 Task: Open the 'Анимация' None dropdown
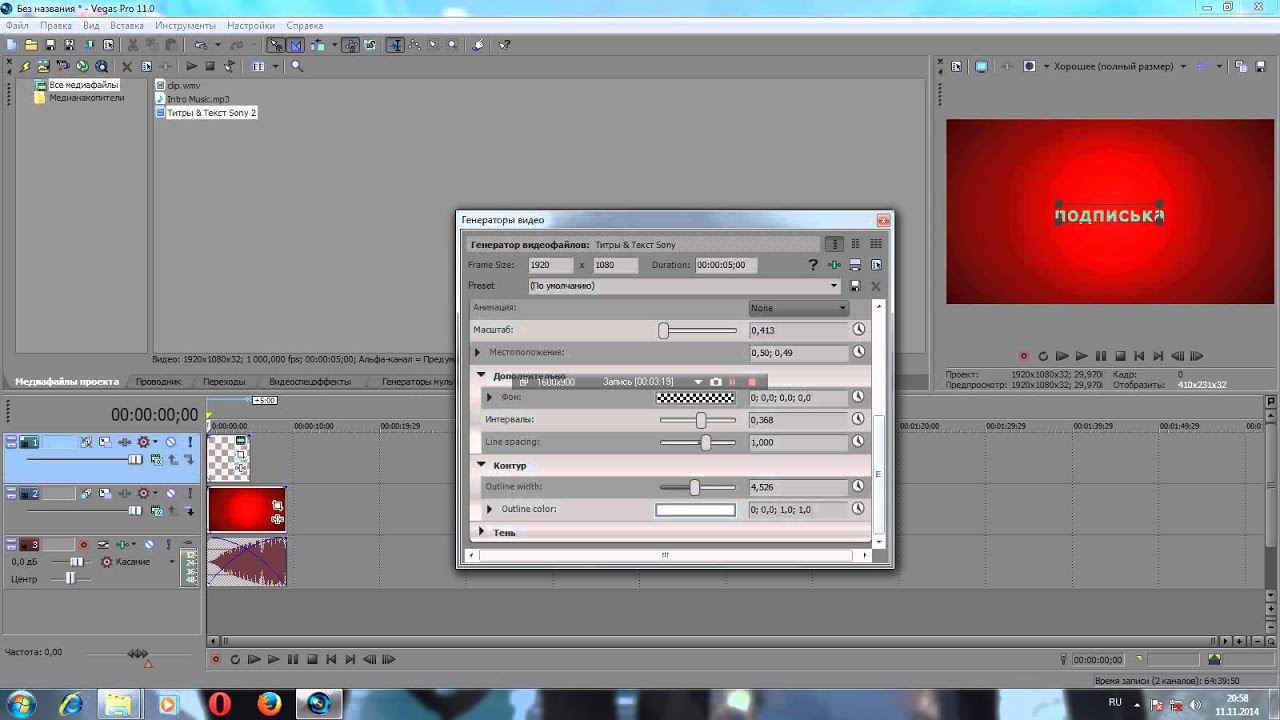[x=799, y=308]
